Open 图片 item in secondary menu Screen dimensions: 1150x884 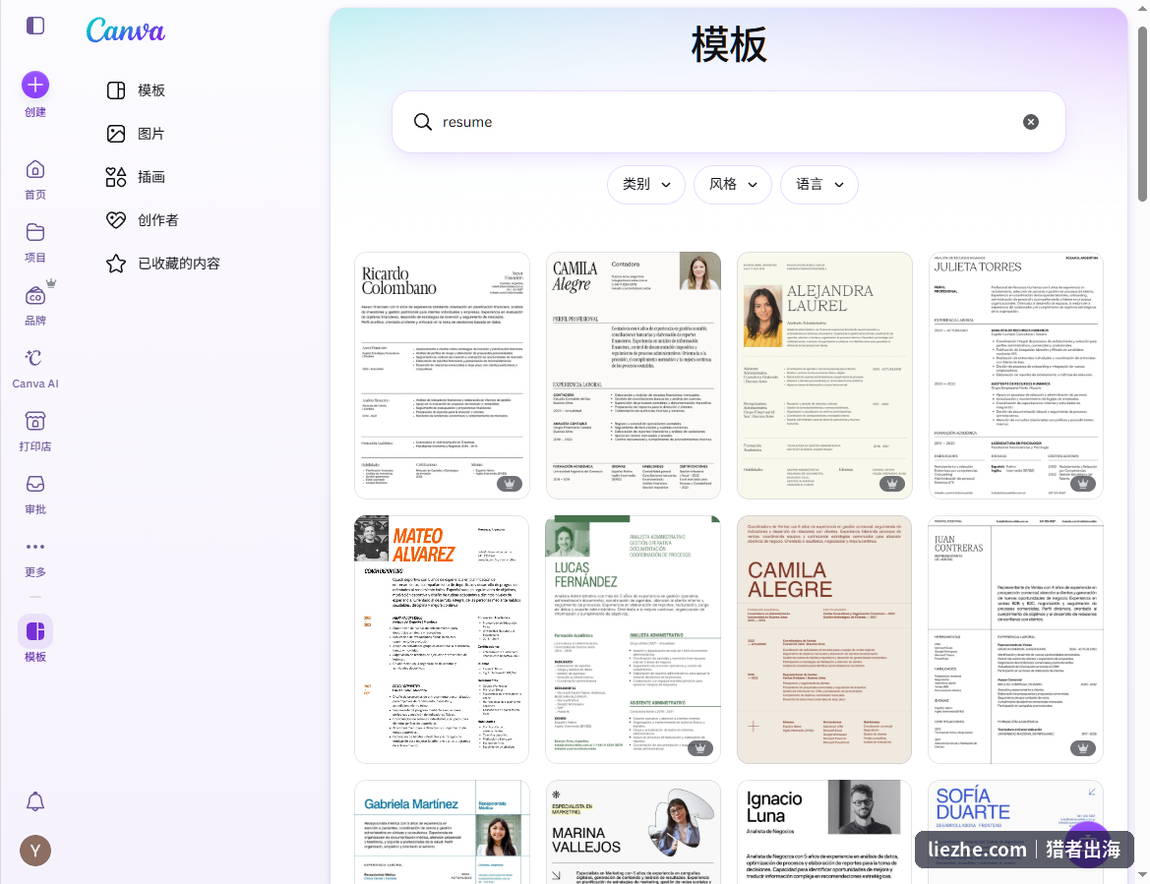(x=136, y=134)
